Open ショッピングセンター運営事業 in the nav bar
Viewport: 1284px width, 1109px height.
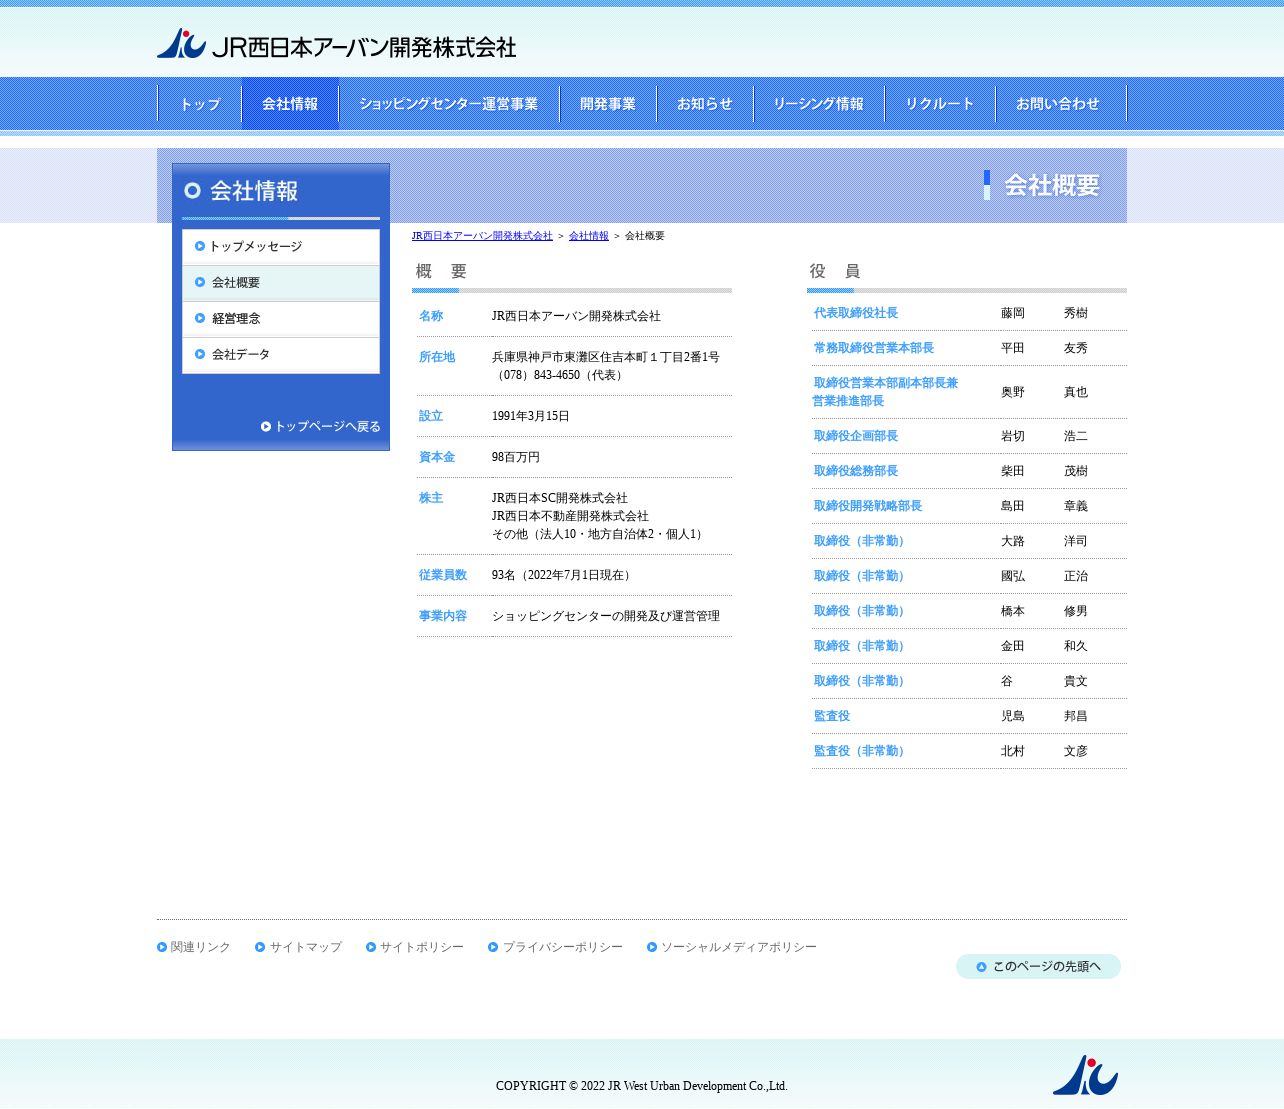449,104
